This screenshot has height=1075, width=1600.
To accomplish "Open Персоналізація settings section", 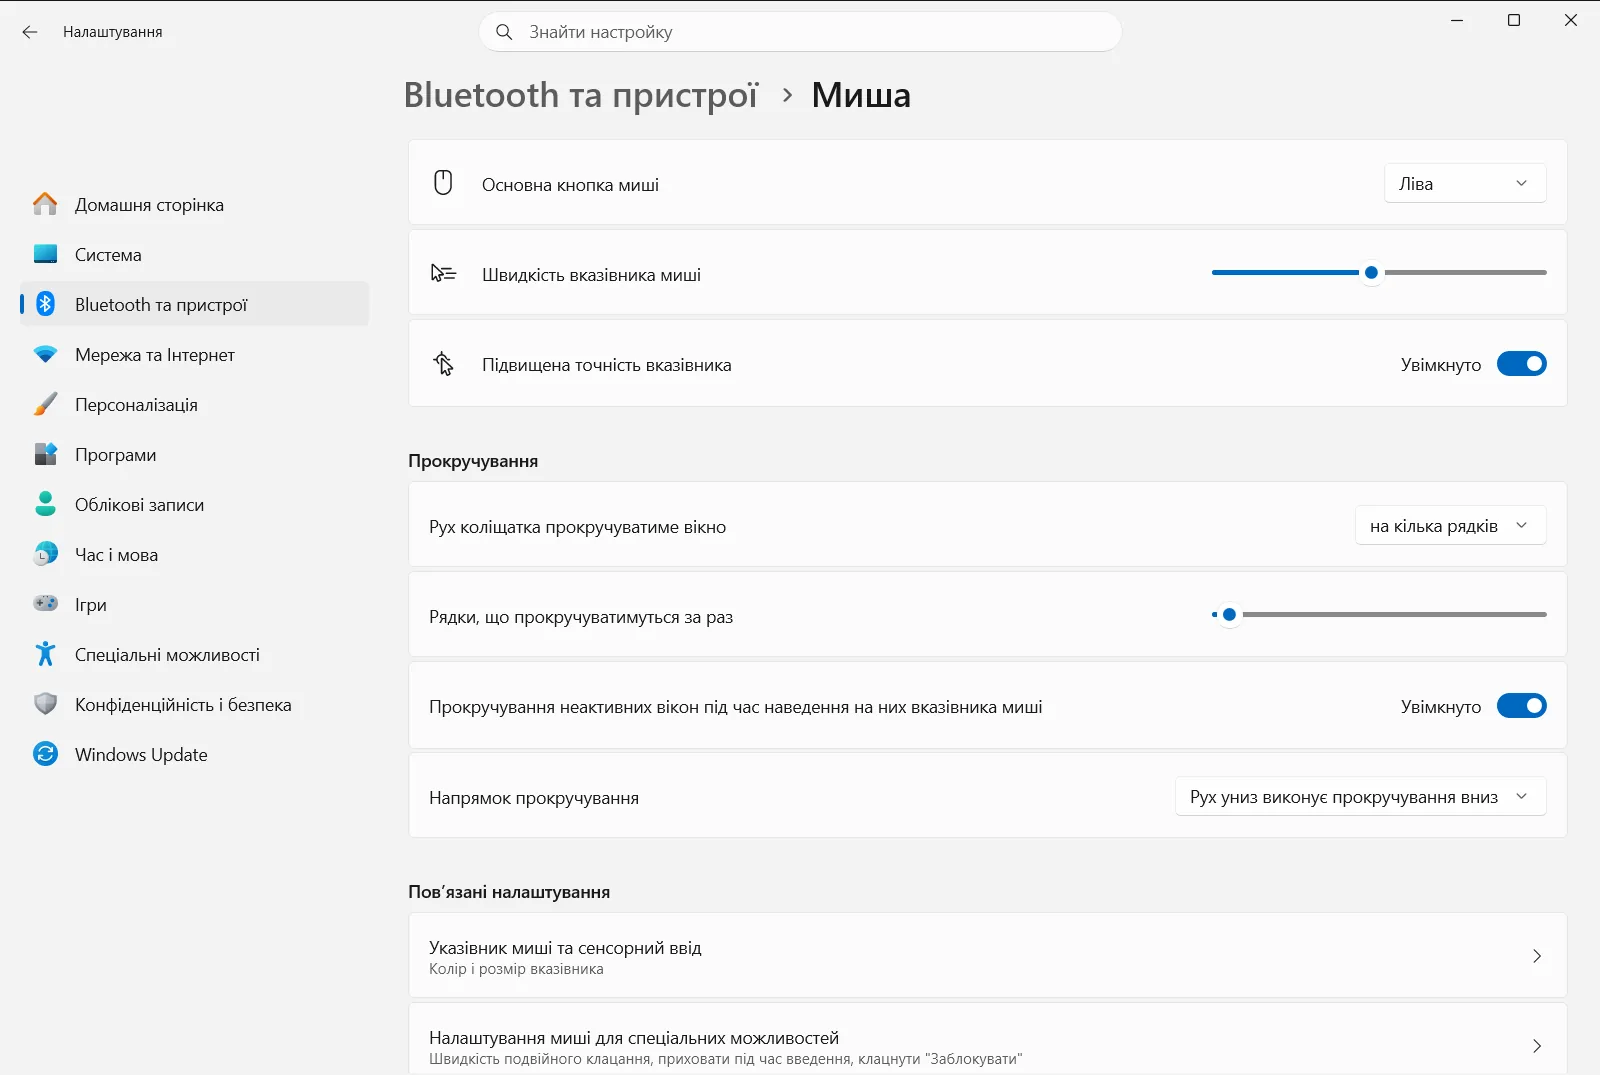I will (195, 404).
